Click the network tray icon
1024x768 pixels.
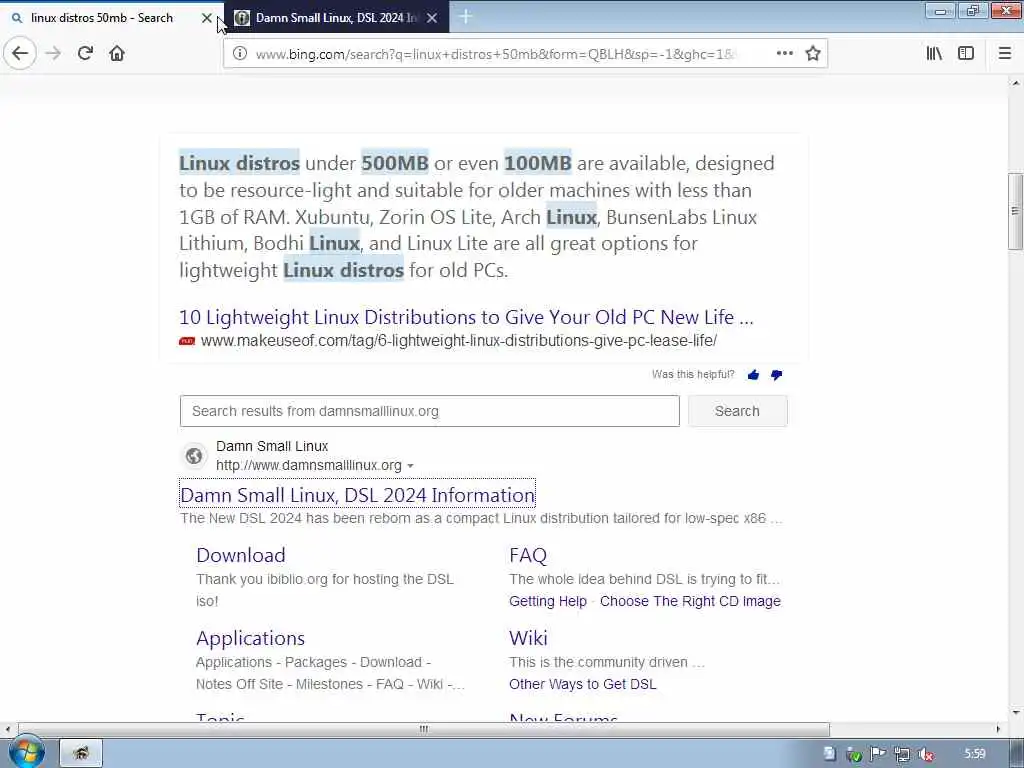coord(902,755)
